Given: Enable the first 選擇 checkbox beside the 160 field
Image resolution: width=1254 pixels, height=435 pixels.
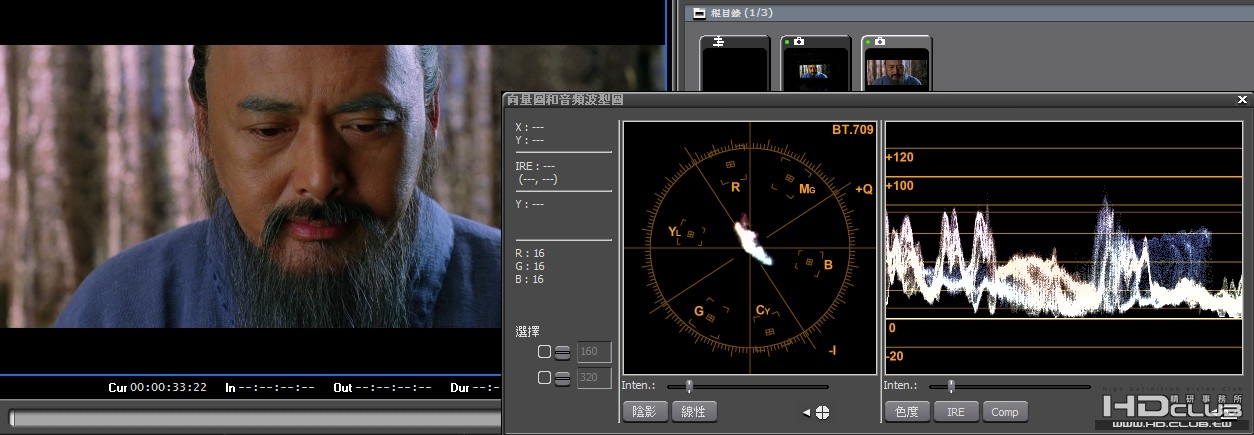Looking at the screenshot, I should click(x=544, y=352).
